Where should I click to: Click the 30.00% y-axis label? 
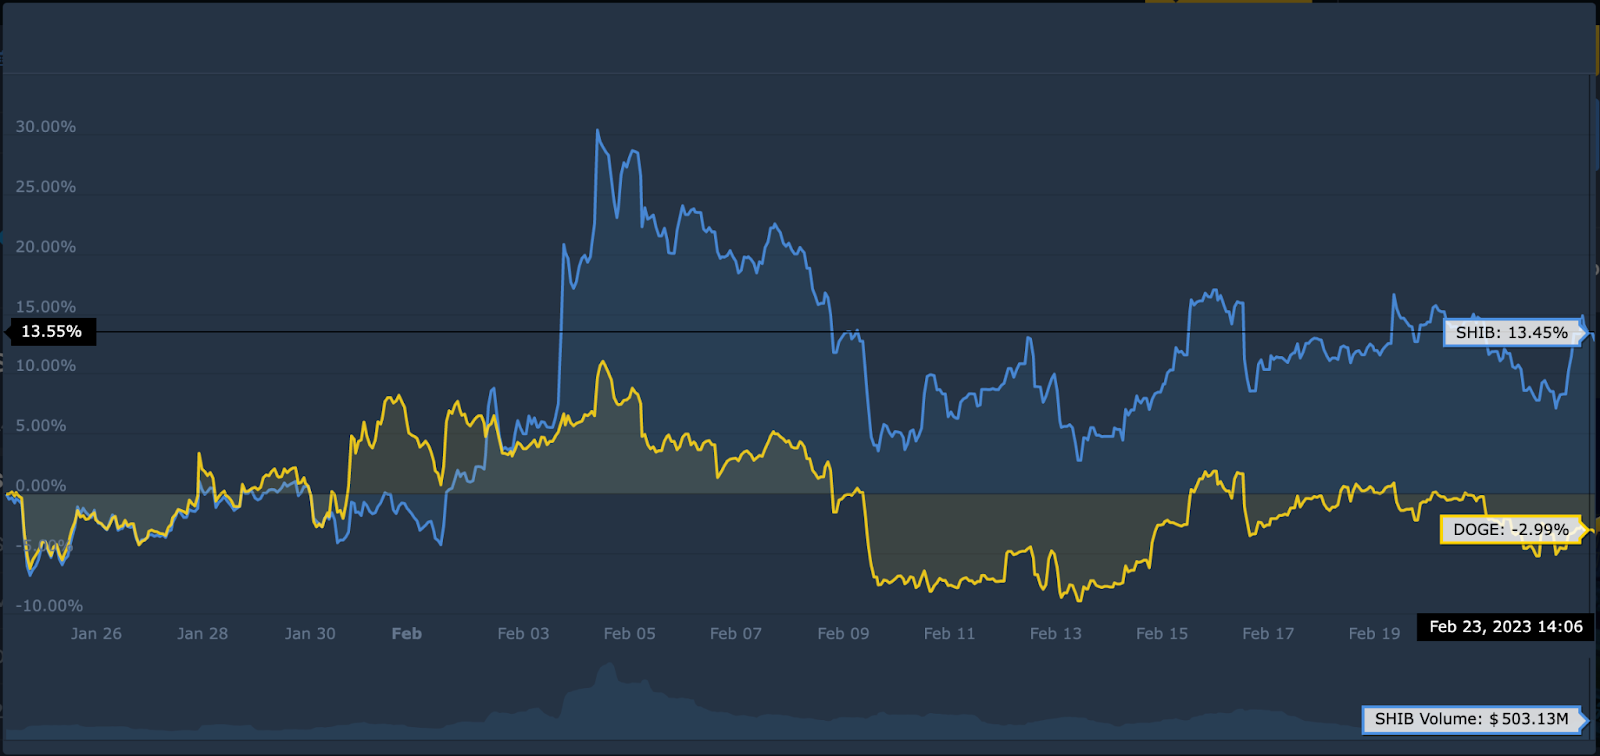tap(46, 127)
